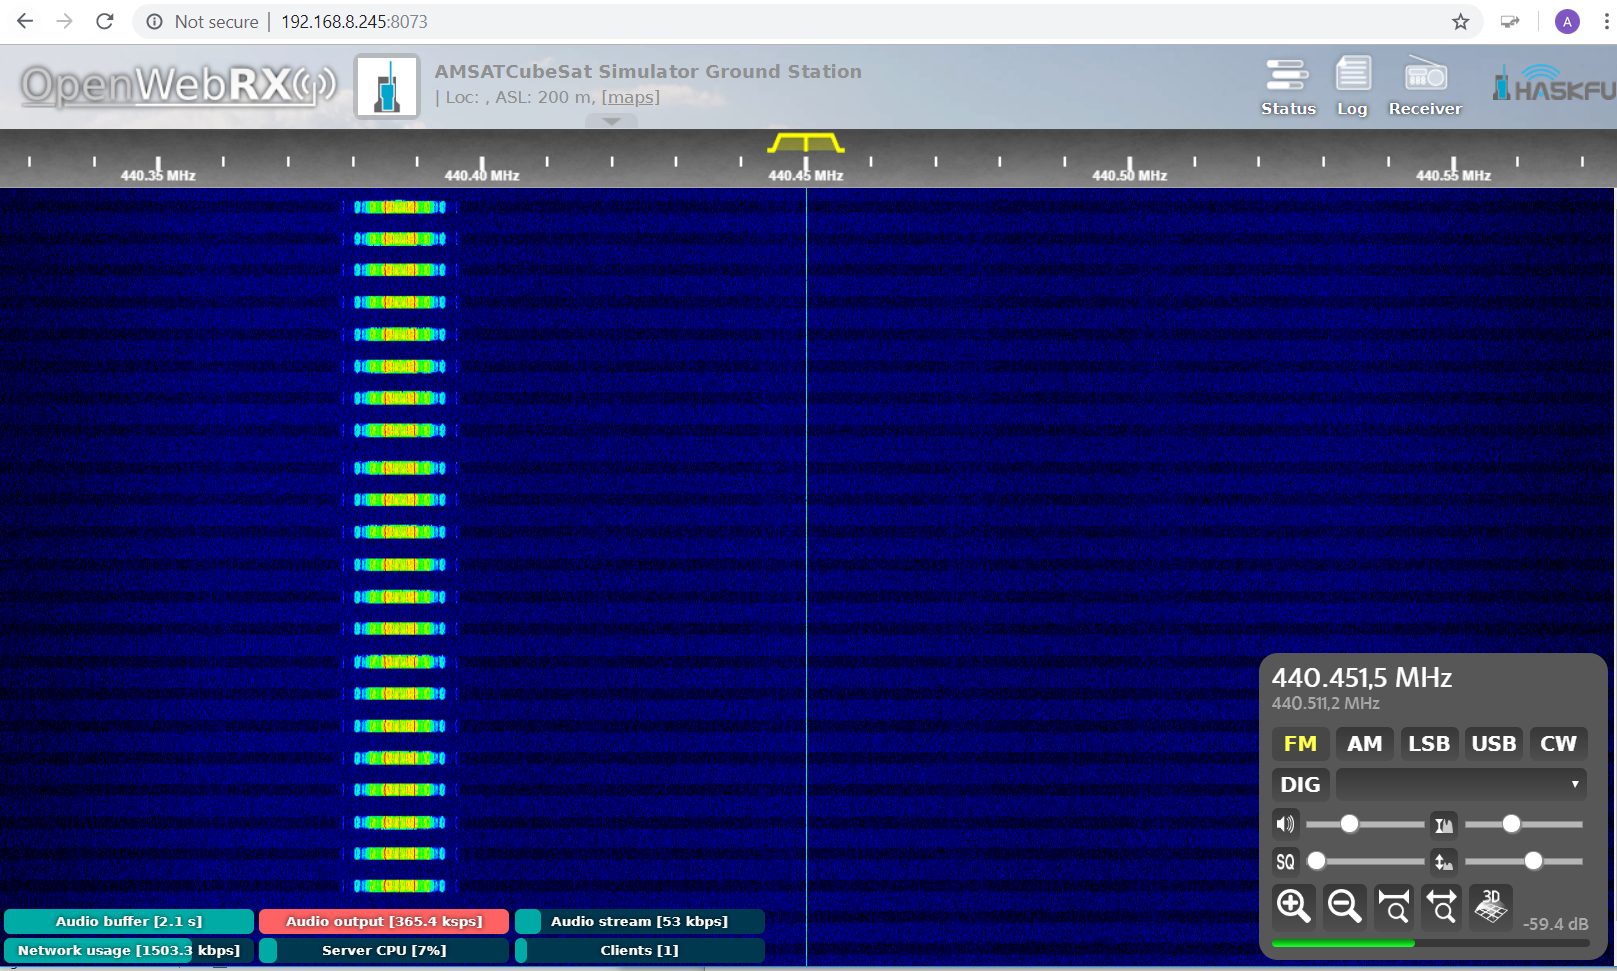The height and width of the screenshot is (971, 1617).
Task: Click the Server CPU status bar
Action: click(384, 950)
